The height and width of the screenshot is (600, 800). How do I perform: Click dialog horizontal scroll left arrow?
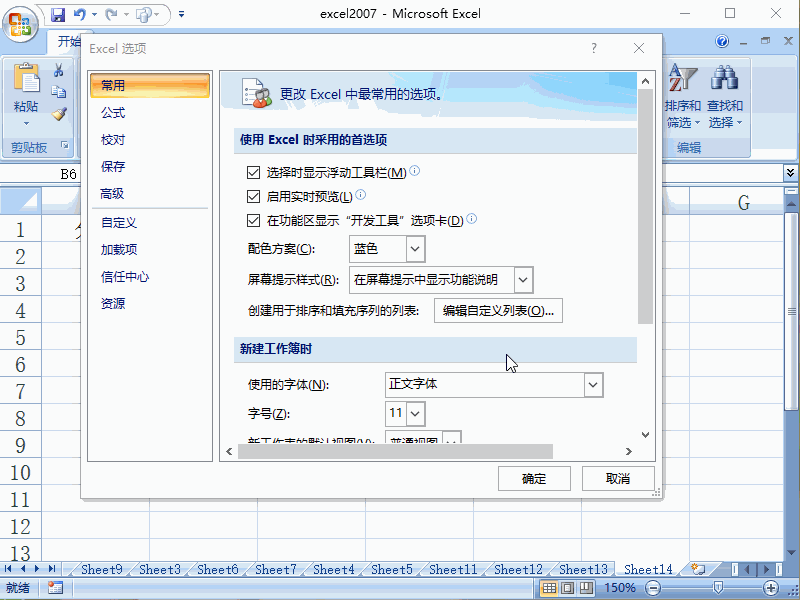coord(230,452)
